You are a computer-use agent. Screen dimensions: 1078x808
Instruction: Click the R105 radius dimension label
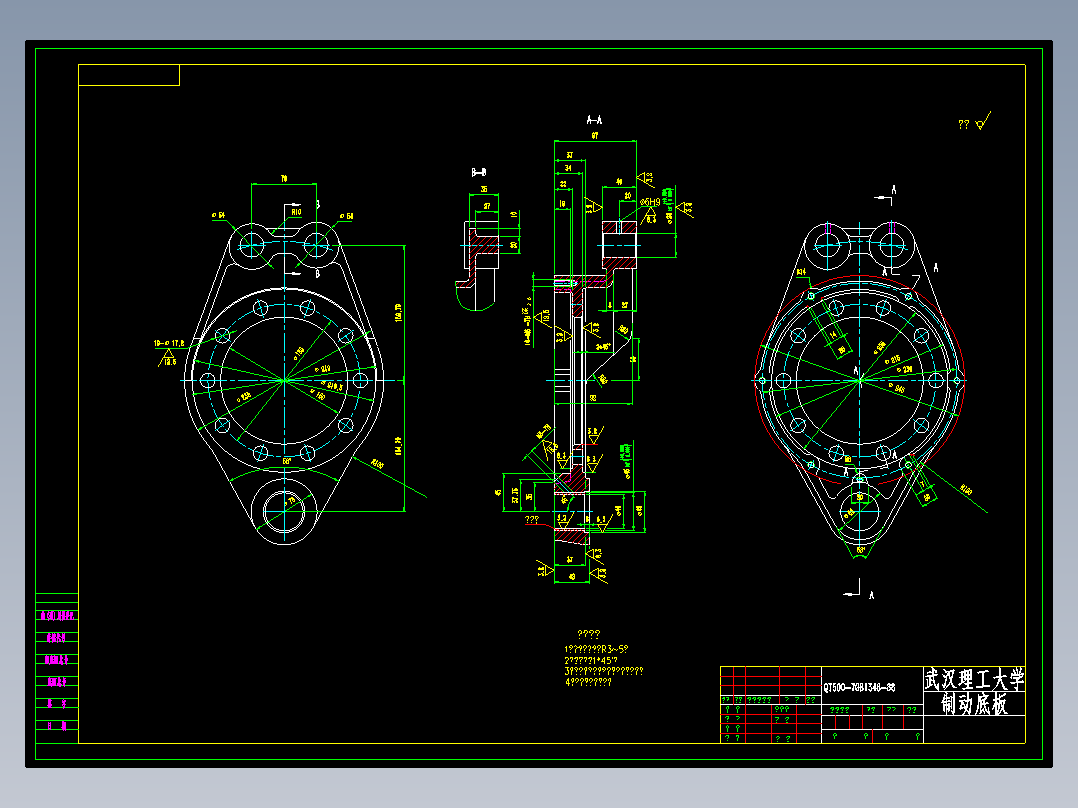pos(377,464)
